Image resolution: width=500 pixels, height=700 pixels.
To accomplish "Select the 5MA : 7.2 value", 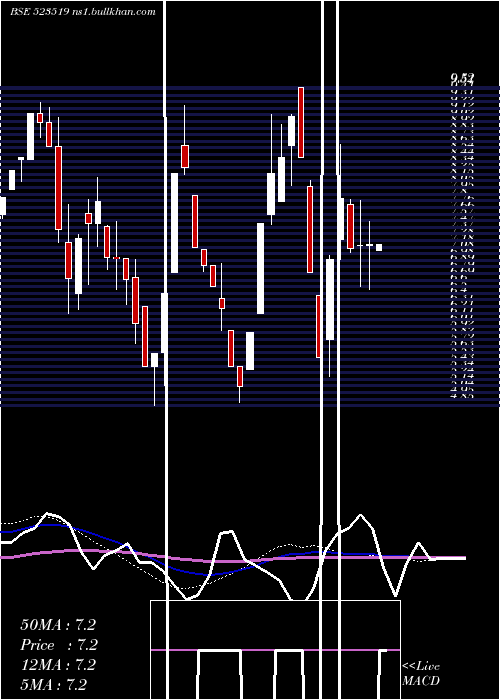I will tap(54, 685).
